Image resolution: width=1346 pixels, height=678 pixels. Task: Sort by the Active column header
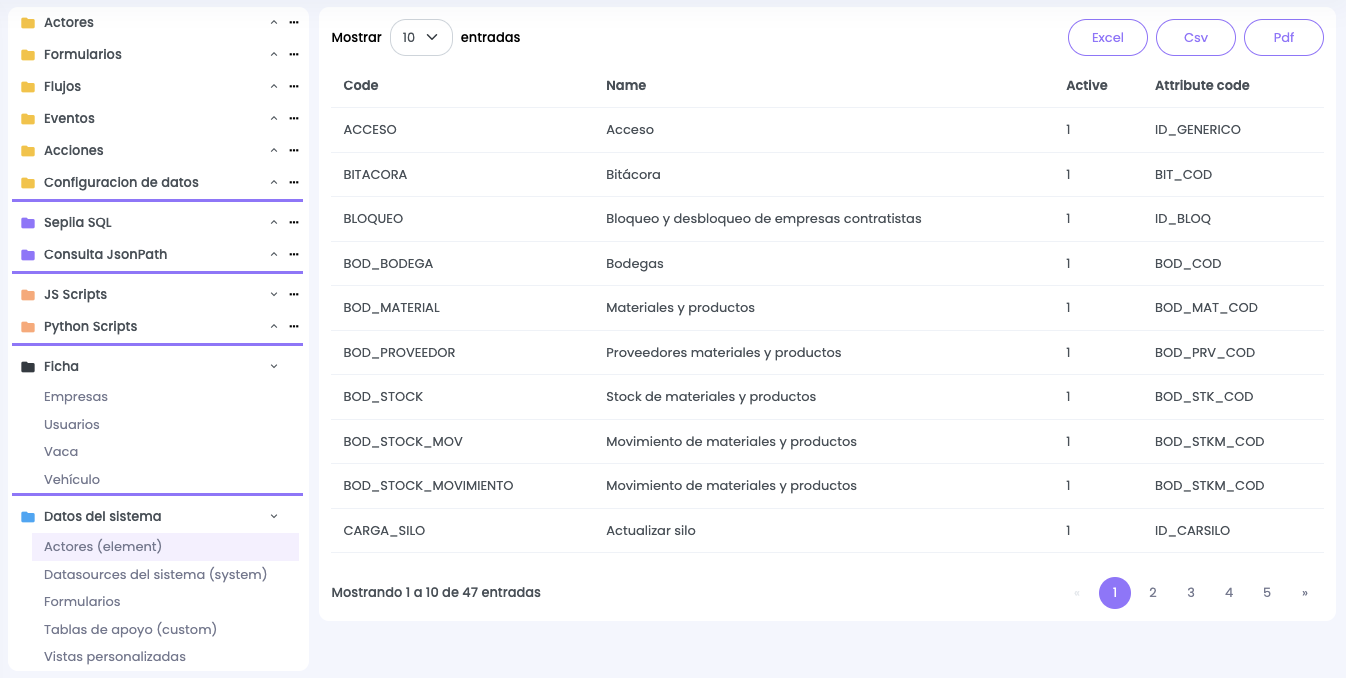[x=1087, y=86]
